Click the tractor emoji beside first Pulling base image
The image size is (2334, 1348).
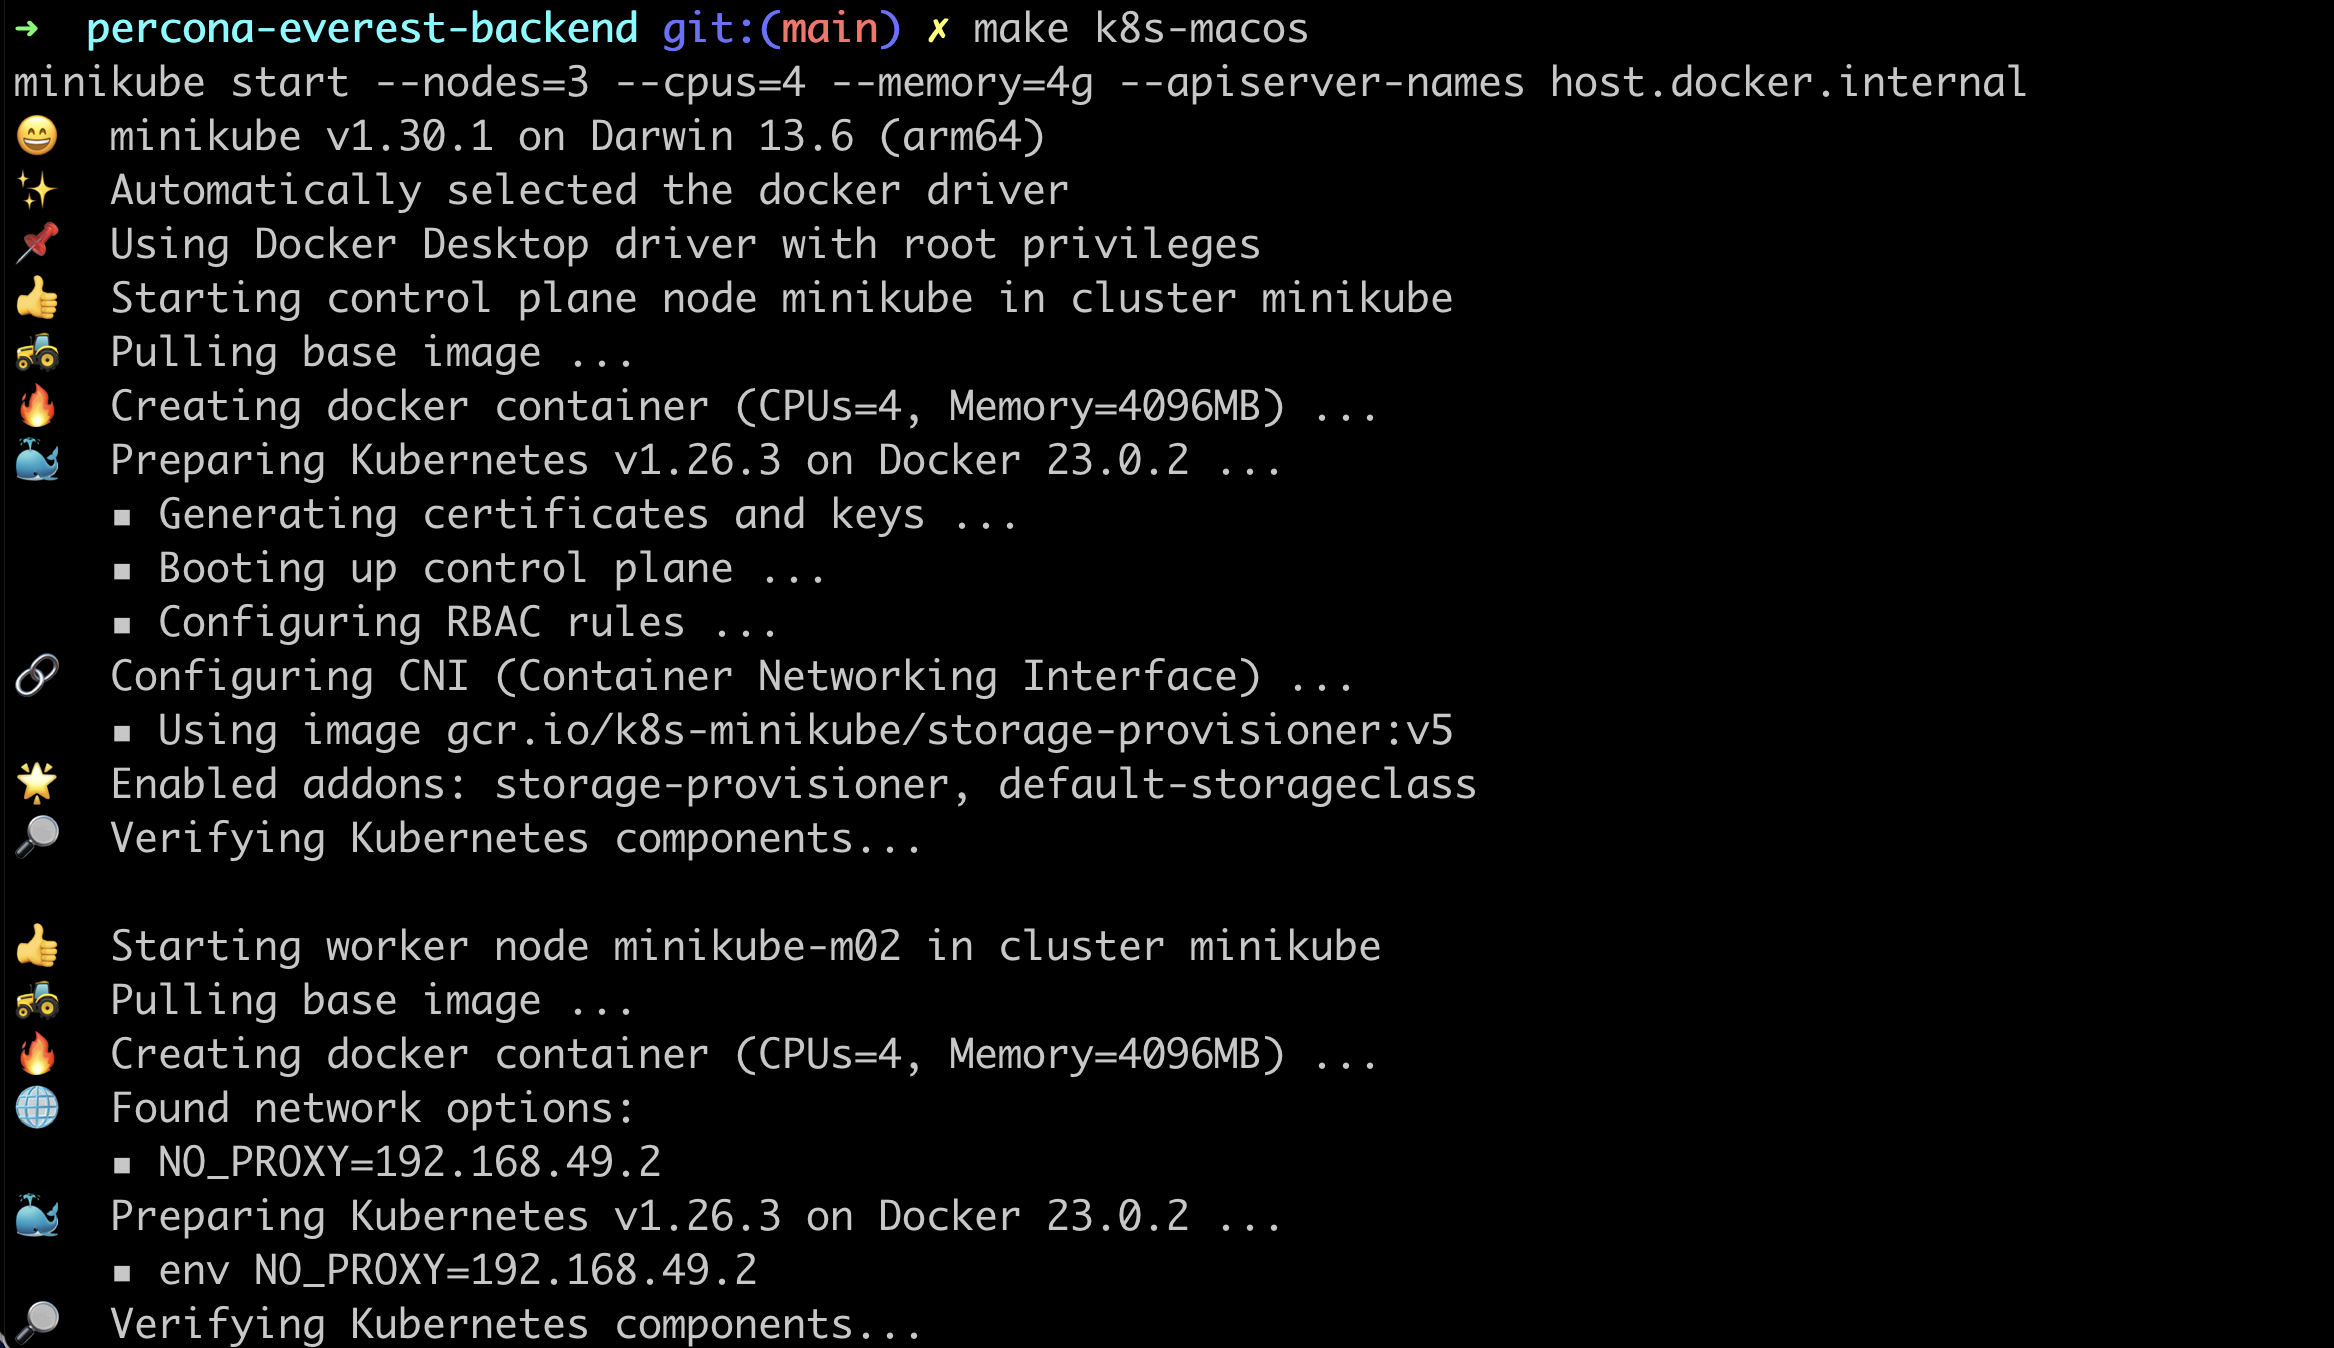click(37, 352)
